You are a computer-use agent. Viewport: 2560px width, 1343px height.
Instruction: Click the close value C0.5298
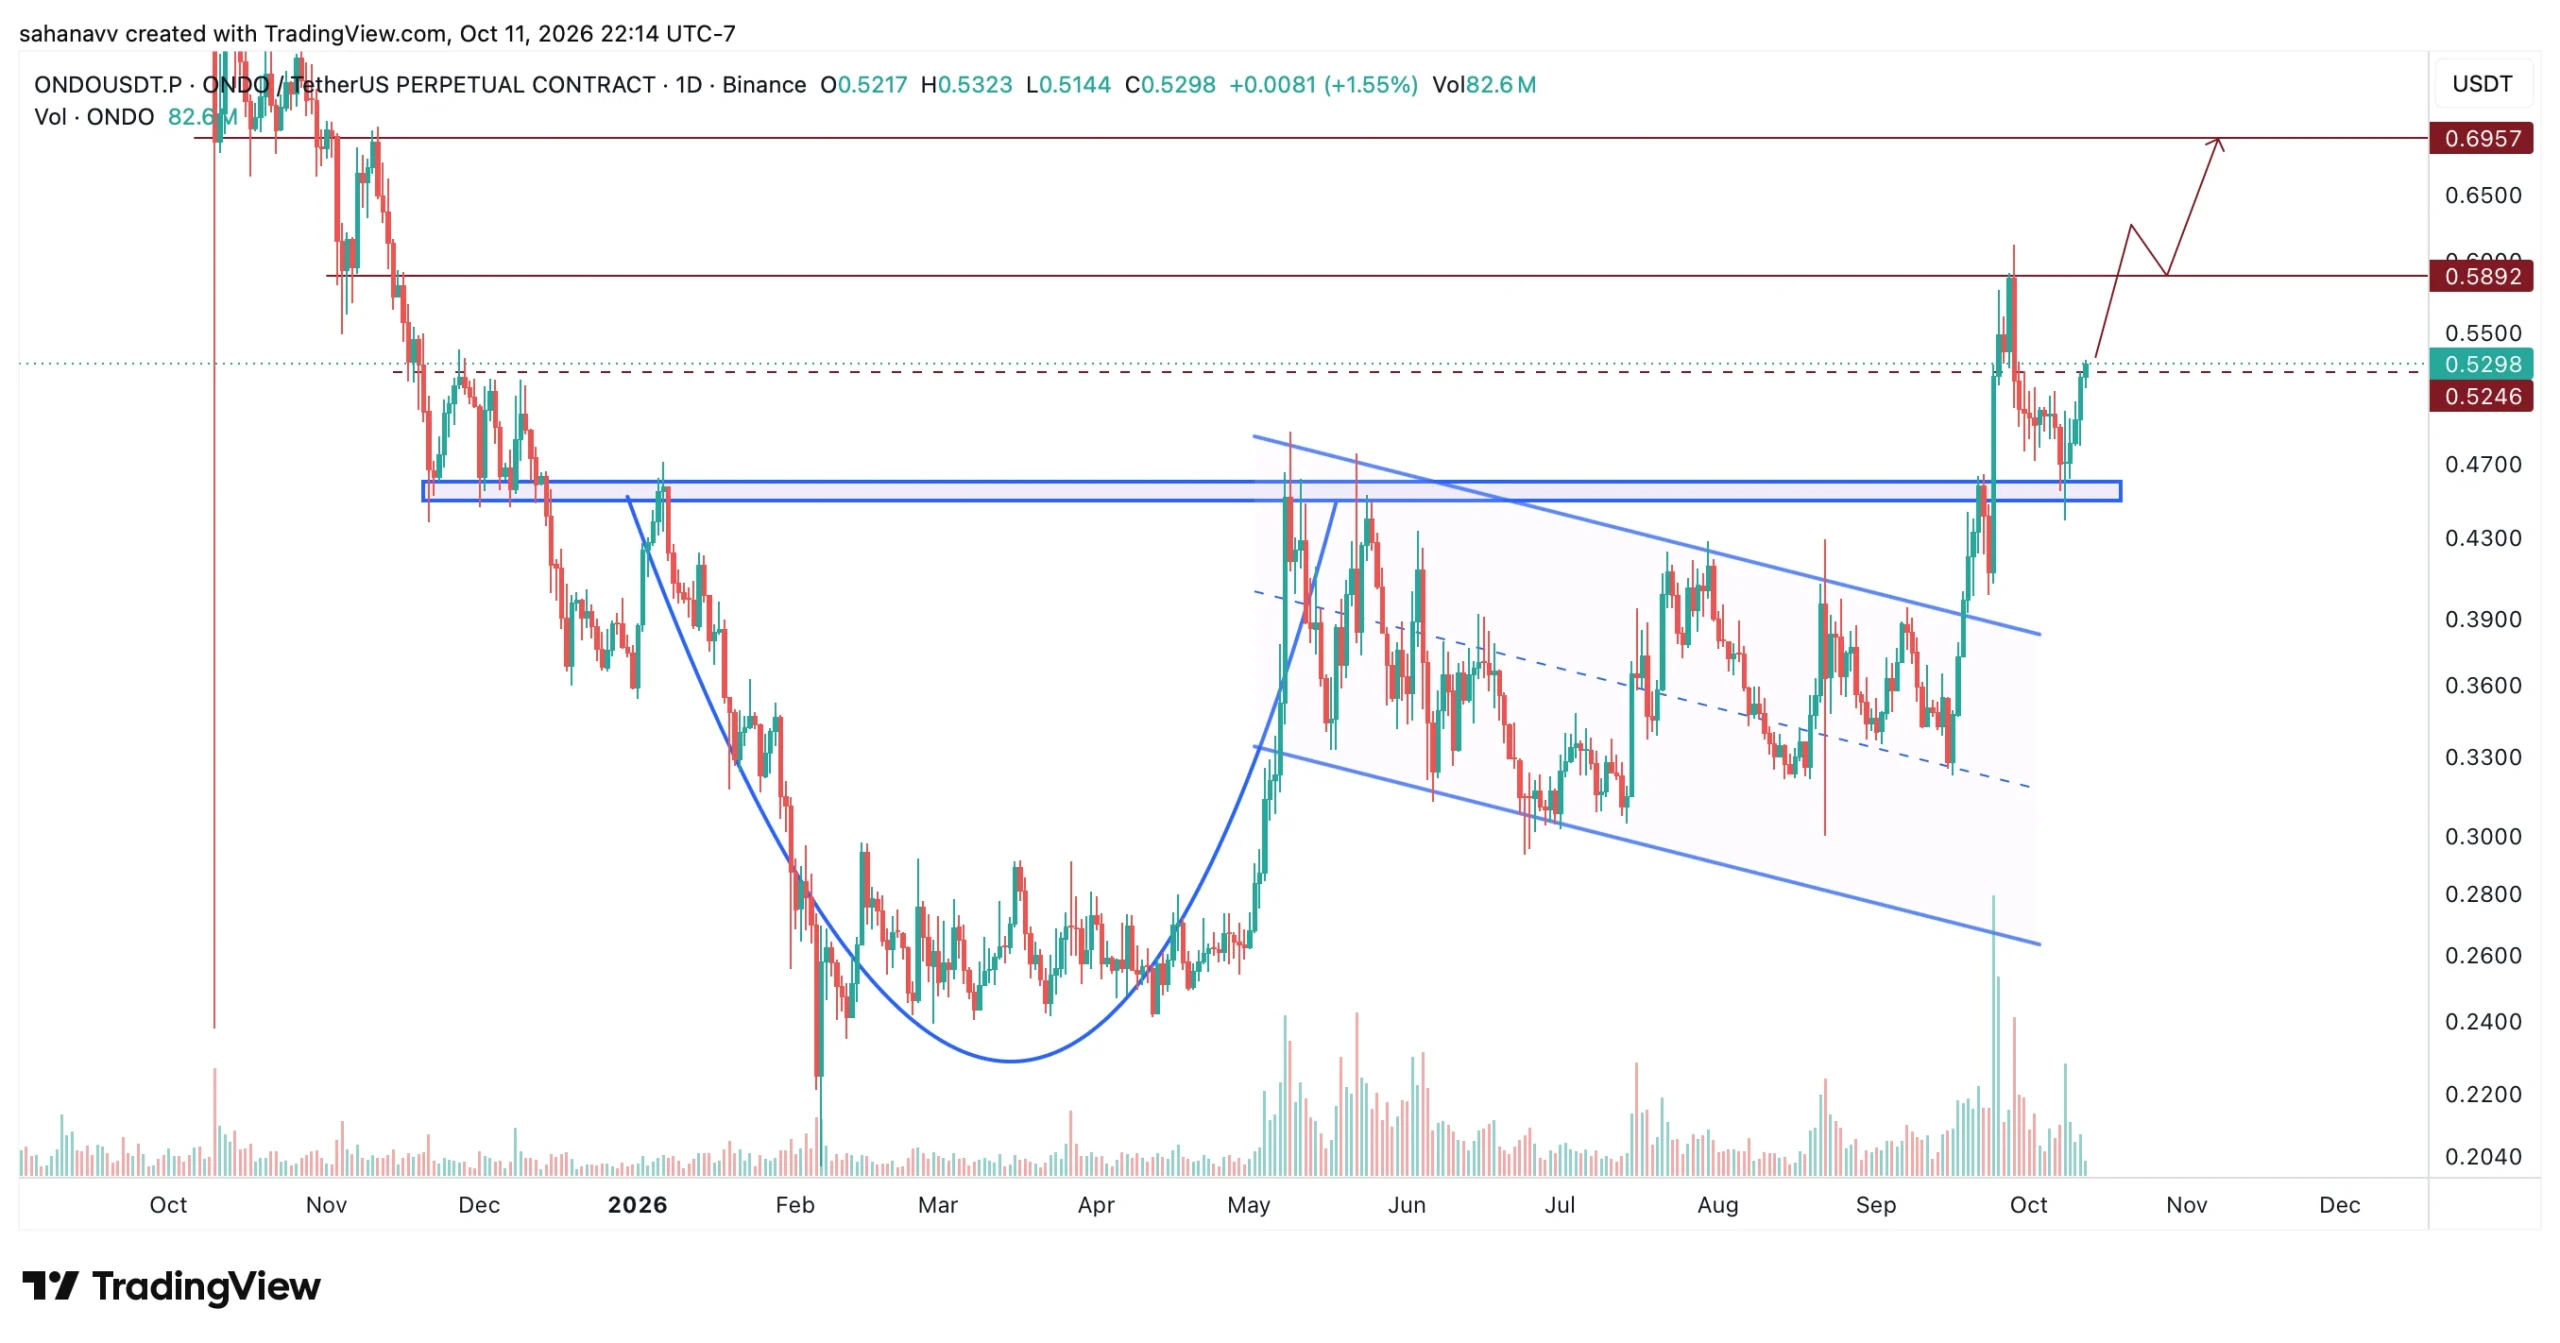point(1170,85)
